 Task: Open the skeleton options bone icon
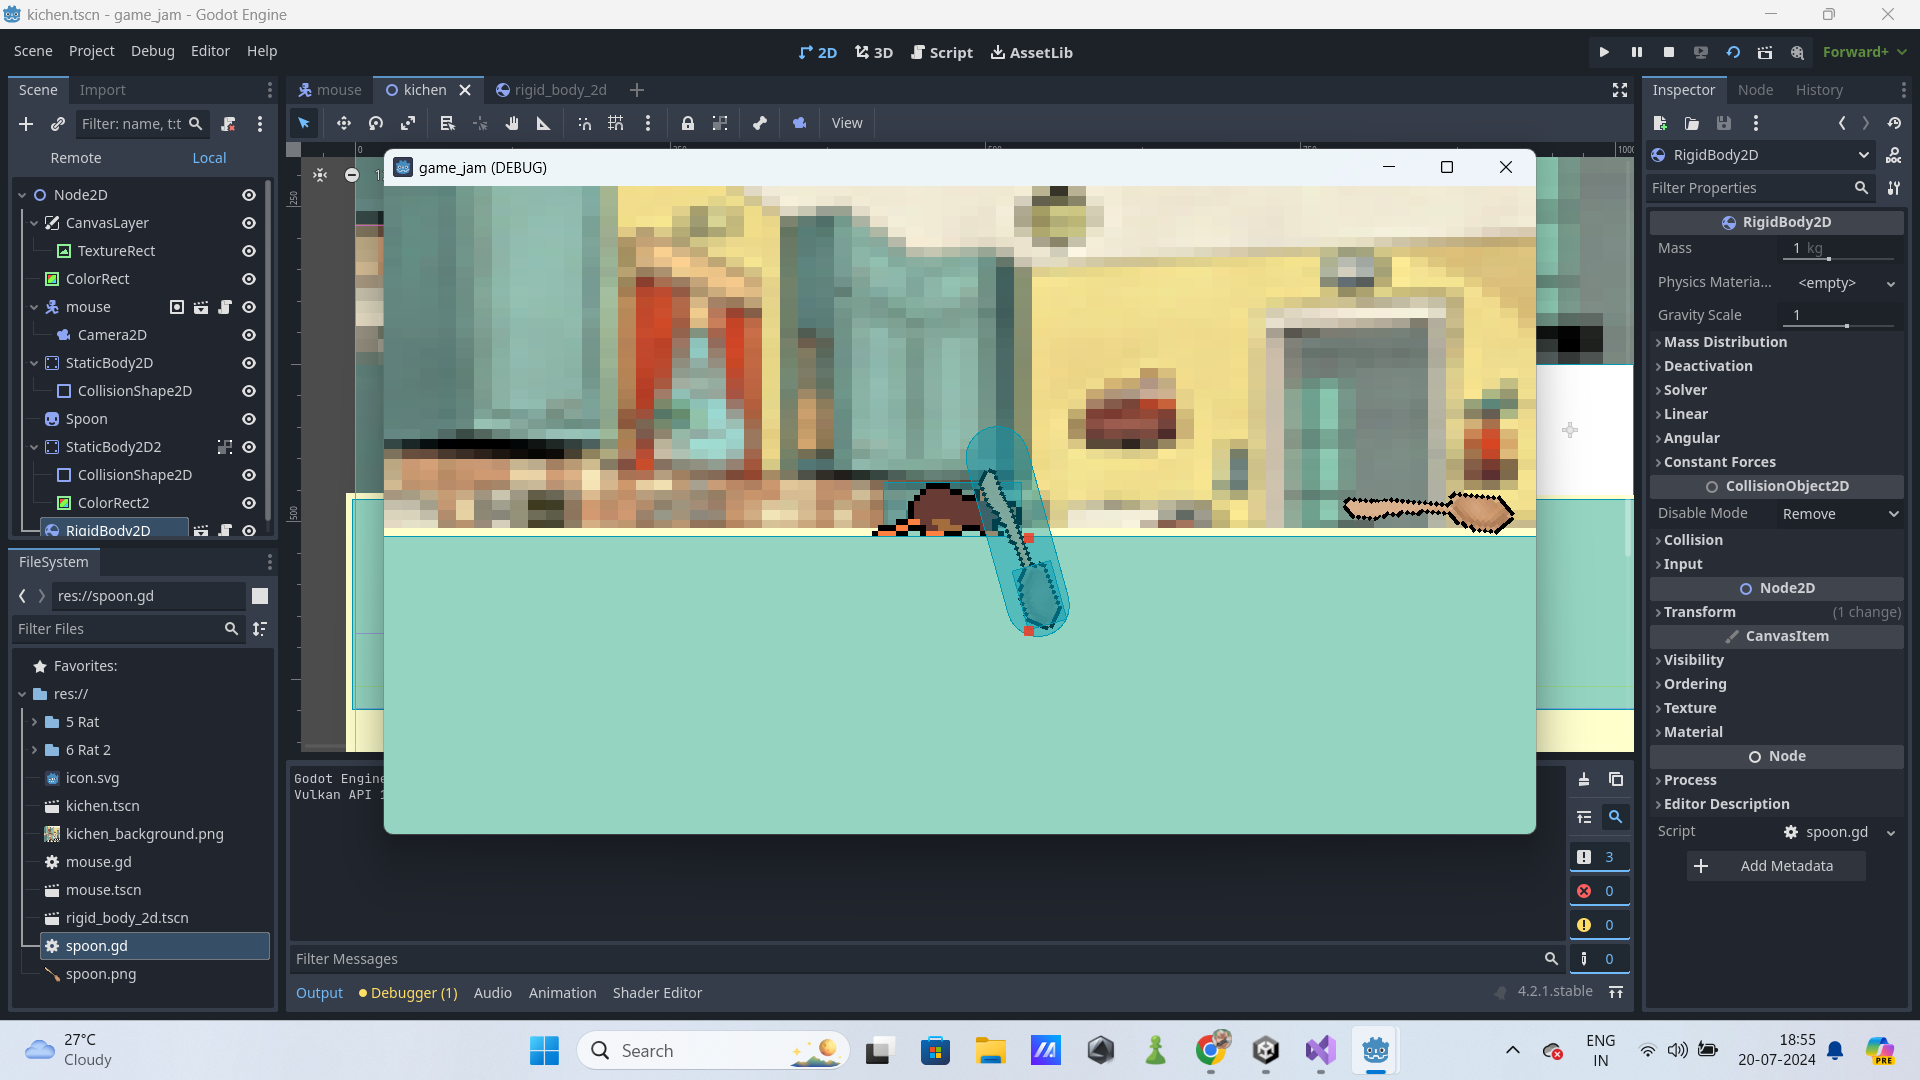point(760,123)
